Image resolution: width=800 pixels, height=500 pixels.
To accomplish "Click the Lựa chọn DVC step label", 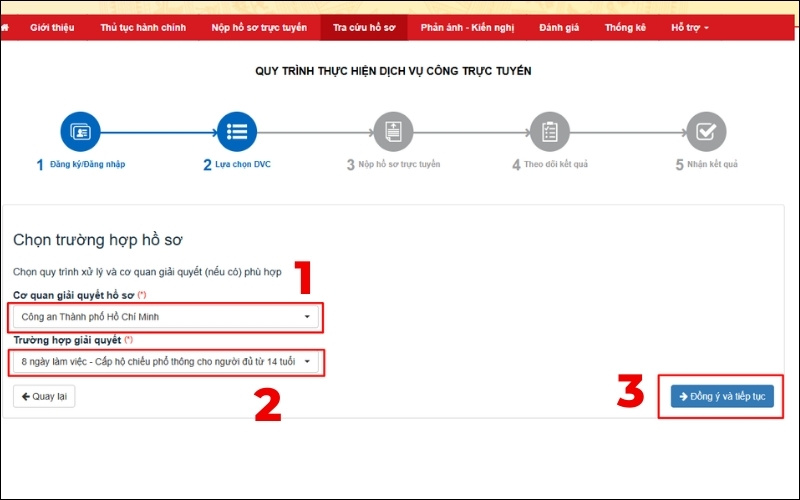I will (x=242, y=164).
